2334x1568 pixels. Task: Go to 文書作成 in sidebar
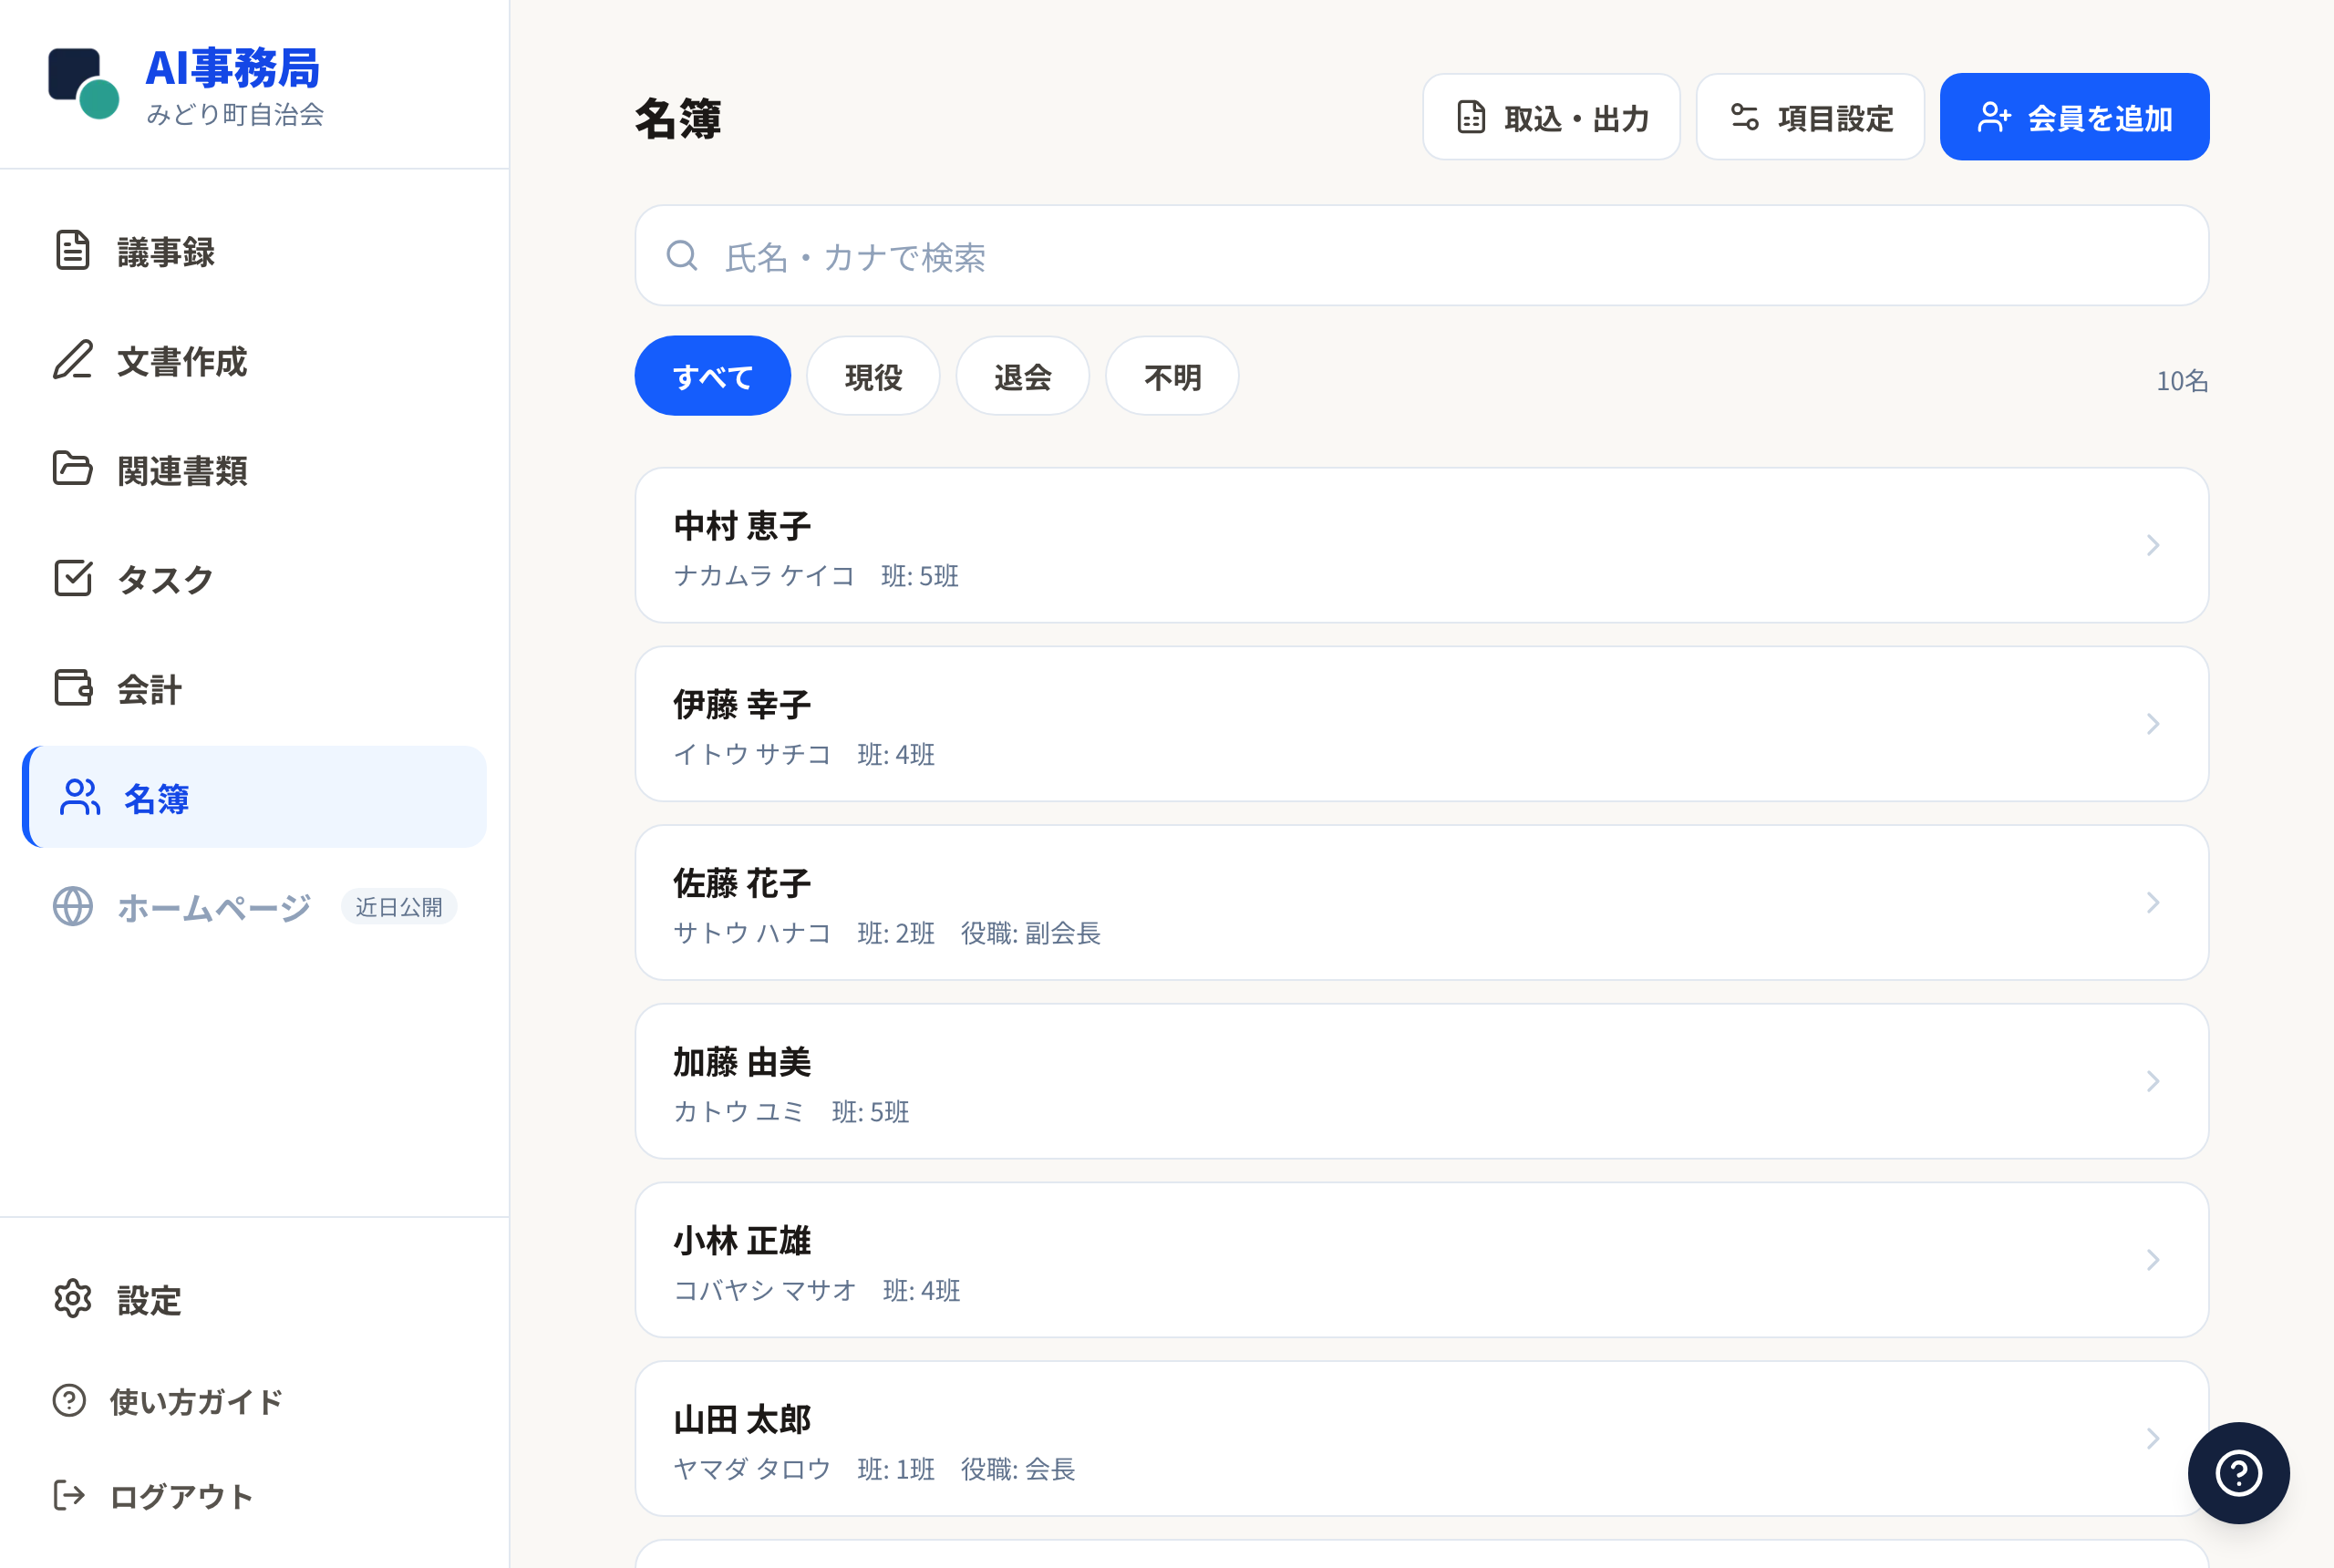click(254, 360)
